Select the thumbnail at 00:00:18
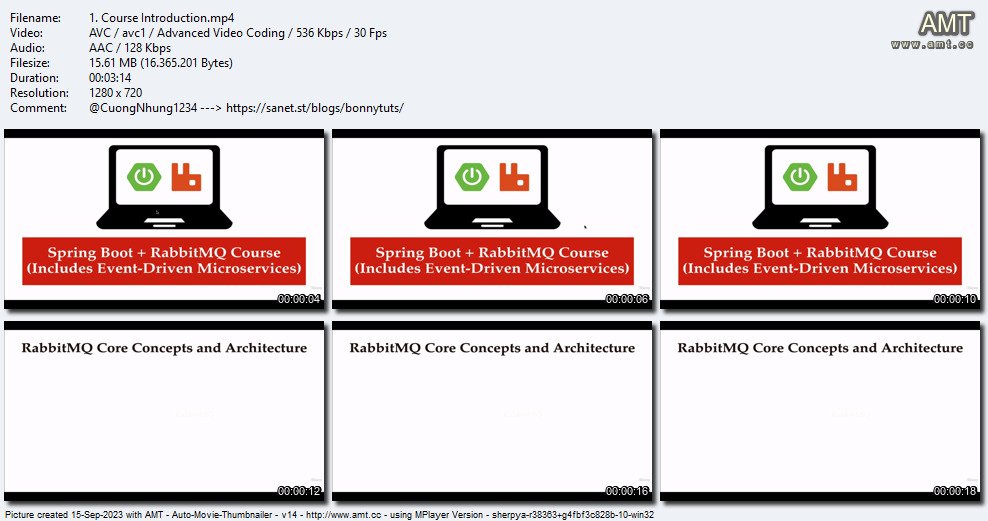 820,411
